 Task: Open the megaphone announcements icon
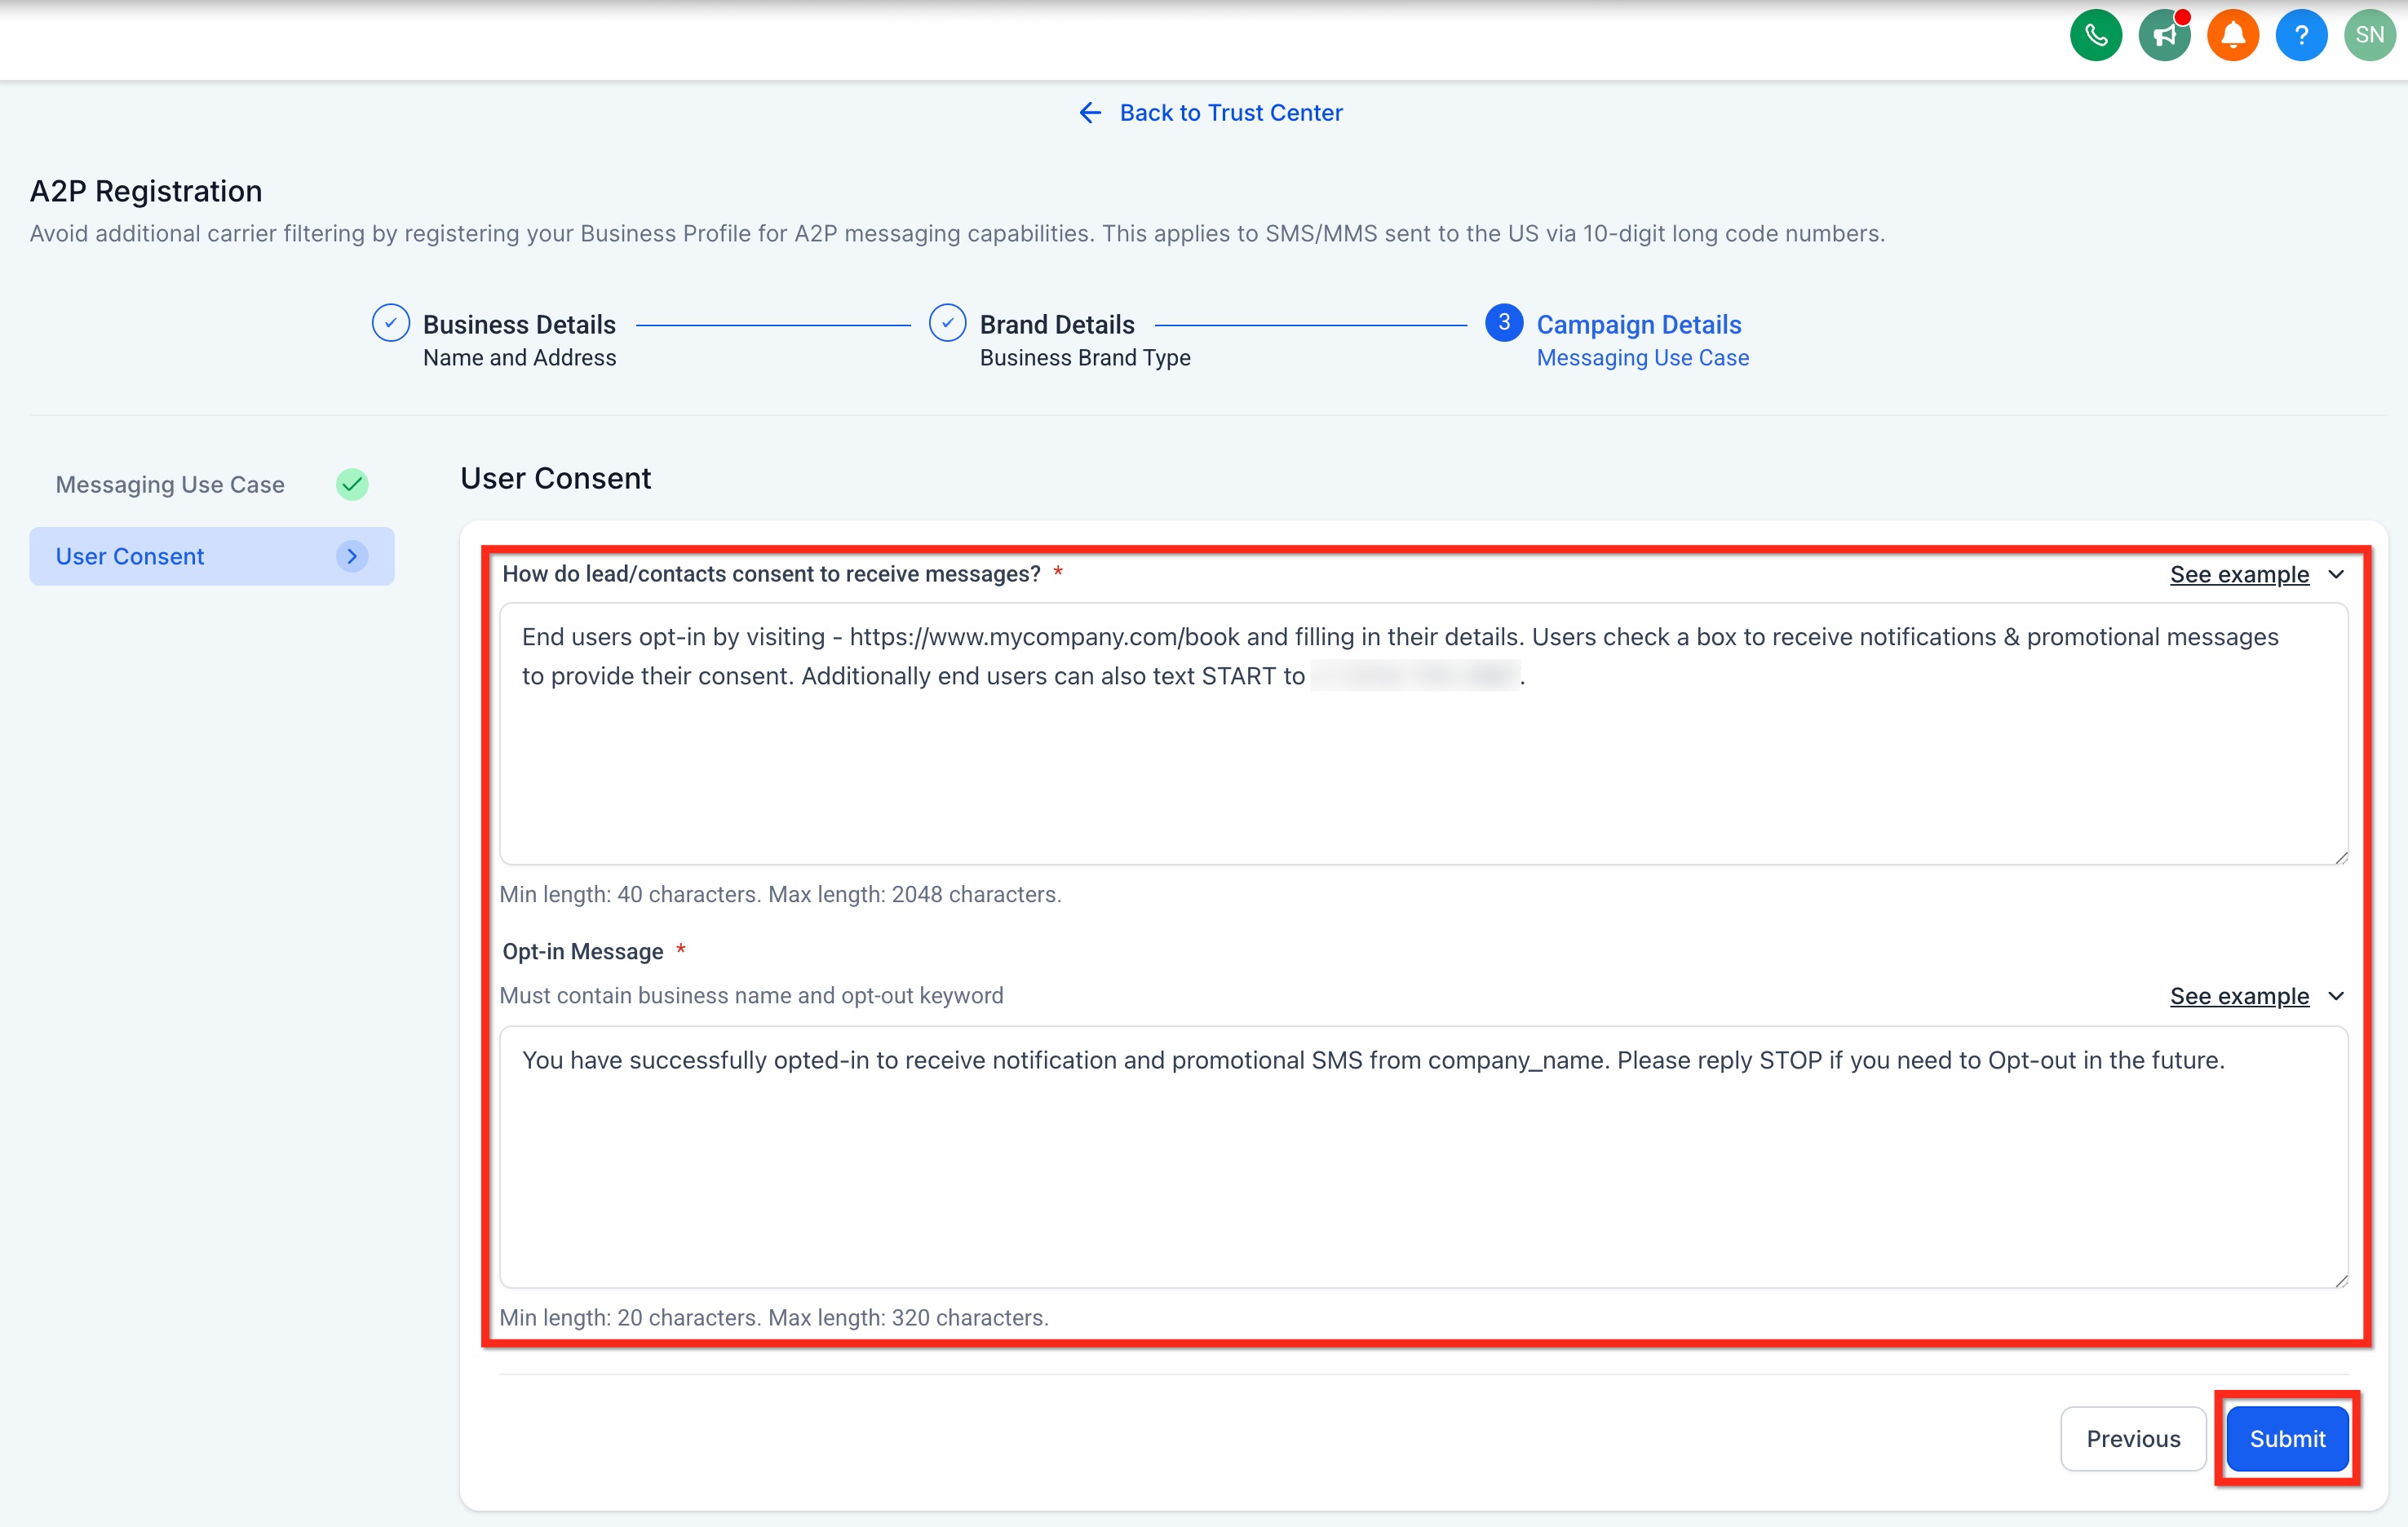(x=2164, y=36)
